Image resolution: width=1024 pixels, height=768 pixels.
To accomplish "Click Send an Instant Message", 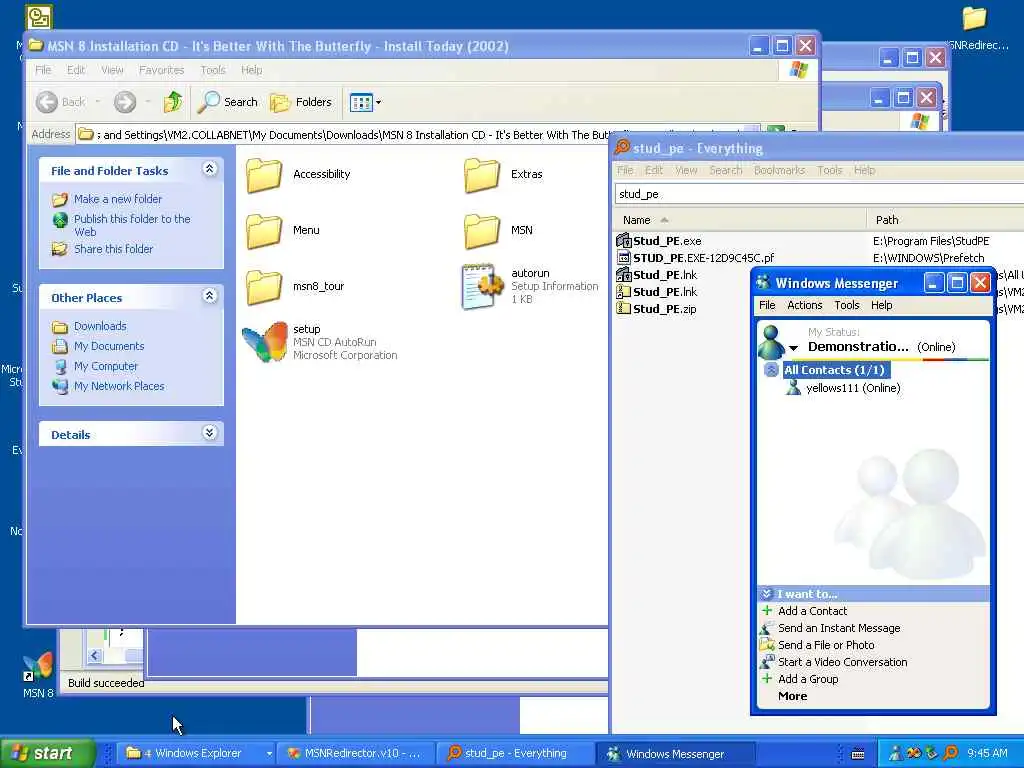I will coord(839,628).
